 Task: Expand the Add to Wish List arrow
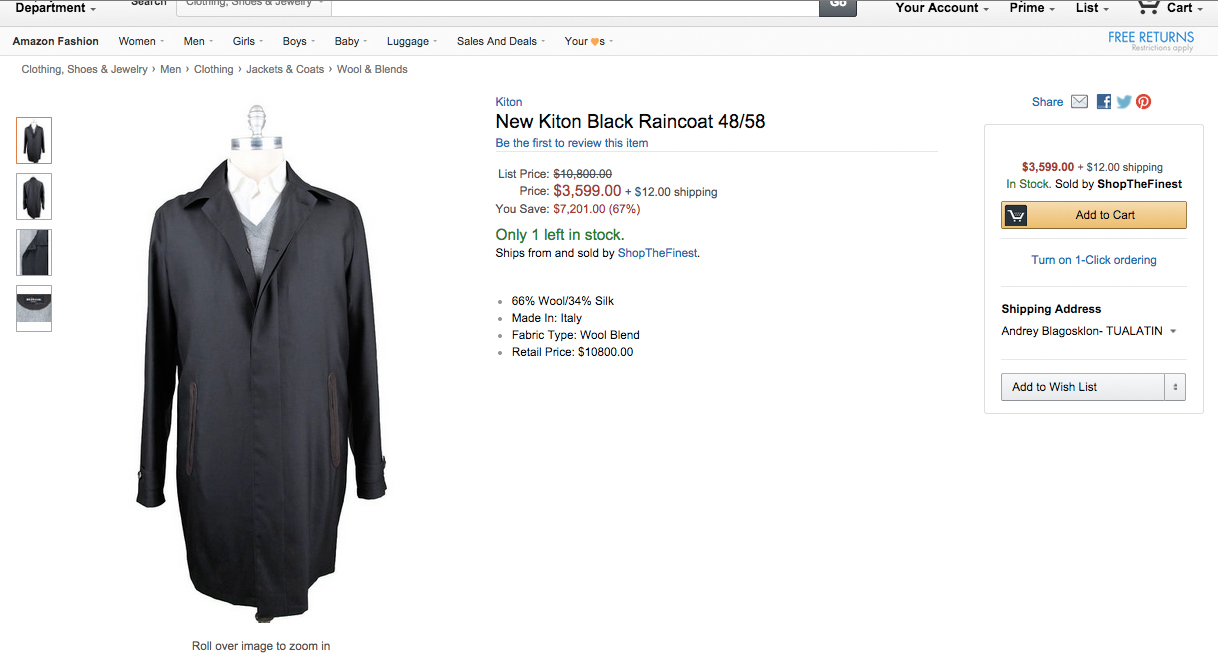coord(1175,387)
